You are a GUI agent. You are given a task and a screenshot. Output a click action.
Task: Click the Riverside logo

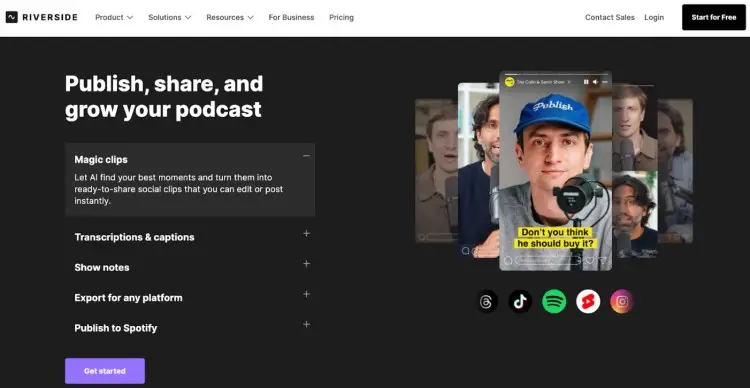click(41, 17)
